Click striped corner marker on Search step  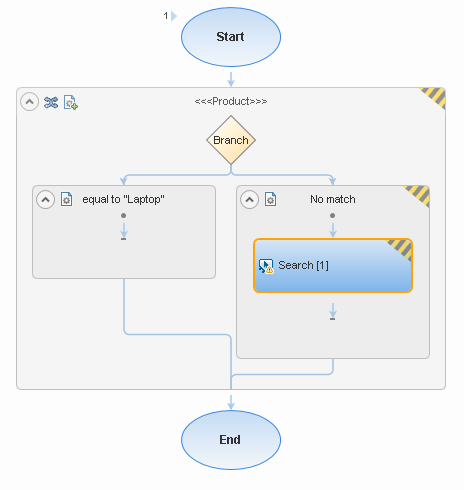pos(401,249)
